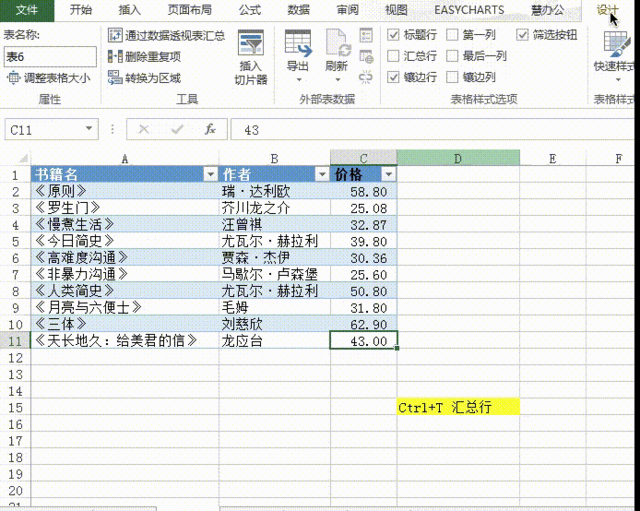Toggle the Header Row (标题行) checkbox
The image size is (640, 511).
pyautogui.click(x=393, y=35)
